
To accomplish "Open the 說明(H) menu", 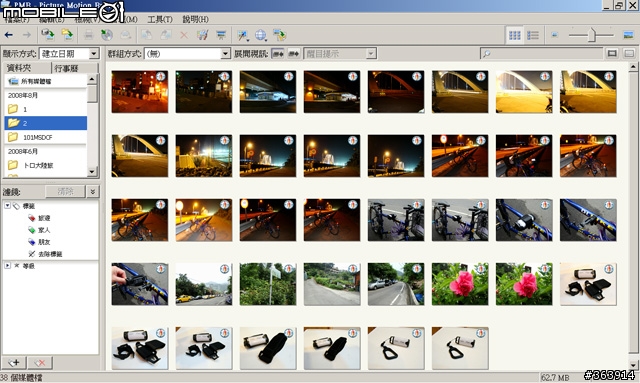I will pos(195,19).
